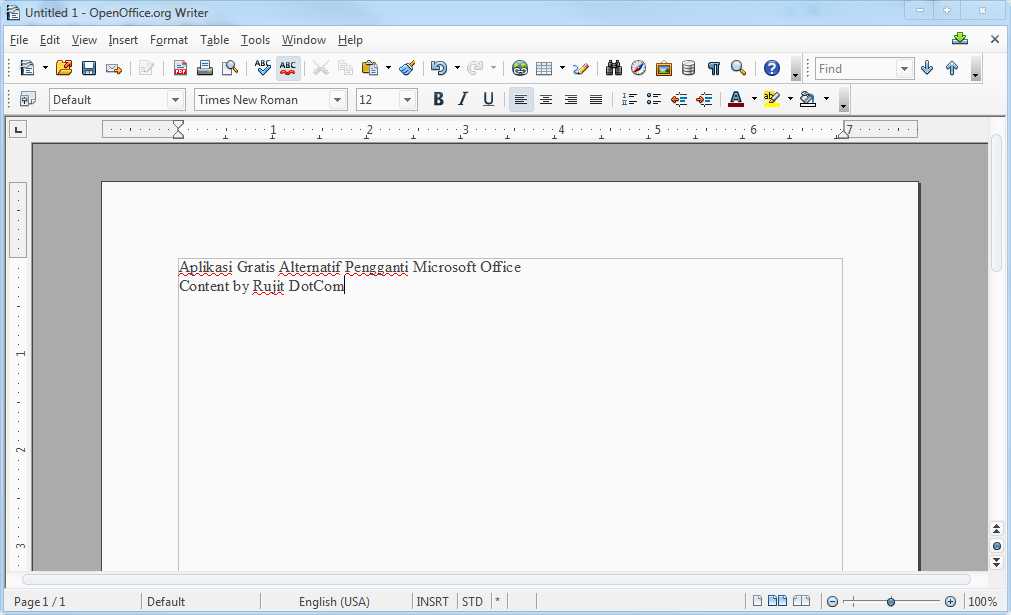Screen dimensions: 1011x615
Task: Open a file with the Open icon
Action: tap(64, 68)
